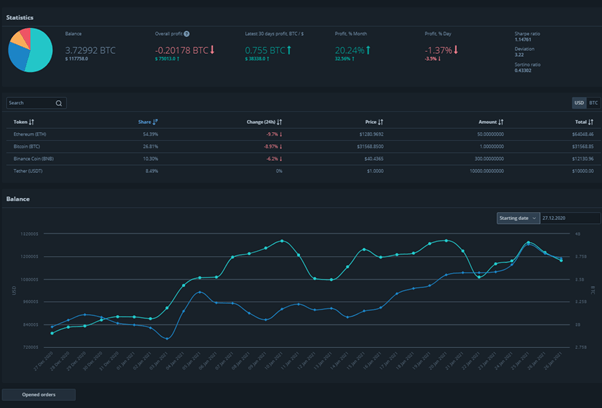The height and width of the screenshot is (408, 602).
Task: Click the Price column sort icon
Action: point(380,122)
